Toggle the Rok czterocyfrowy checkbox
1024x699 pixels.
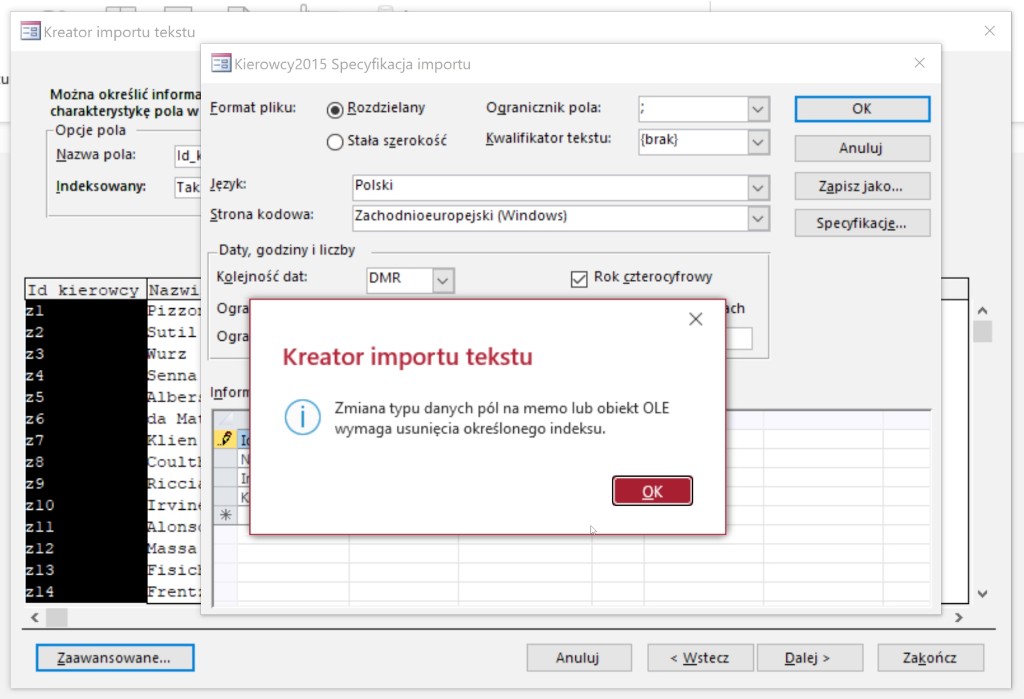click(x=578, y=279)
